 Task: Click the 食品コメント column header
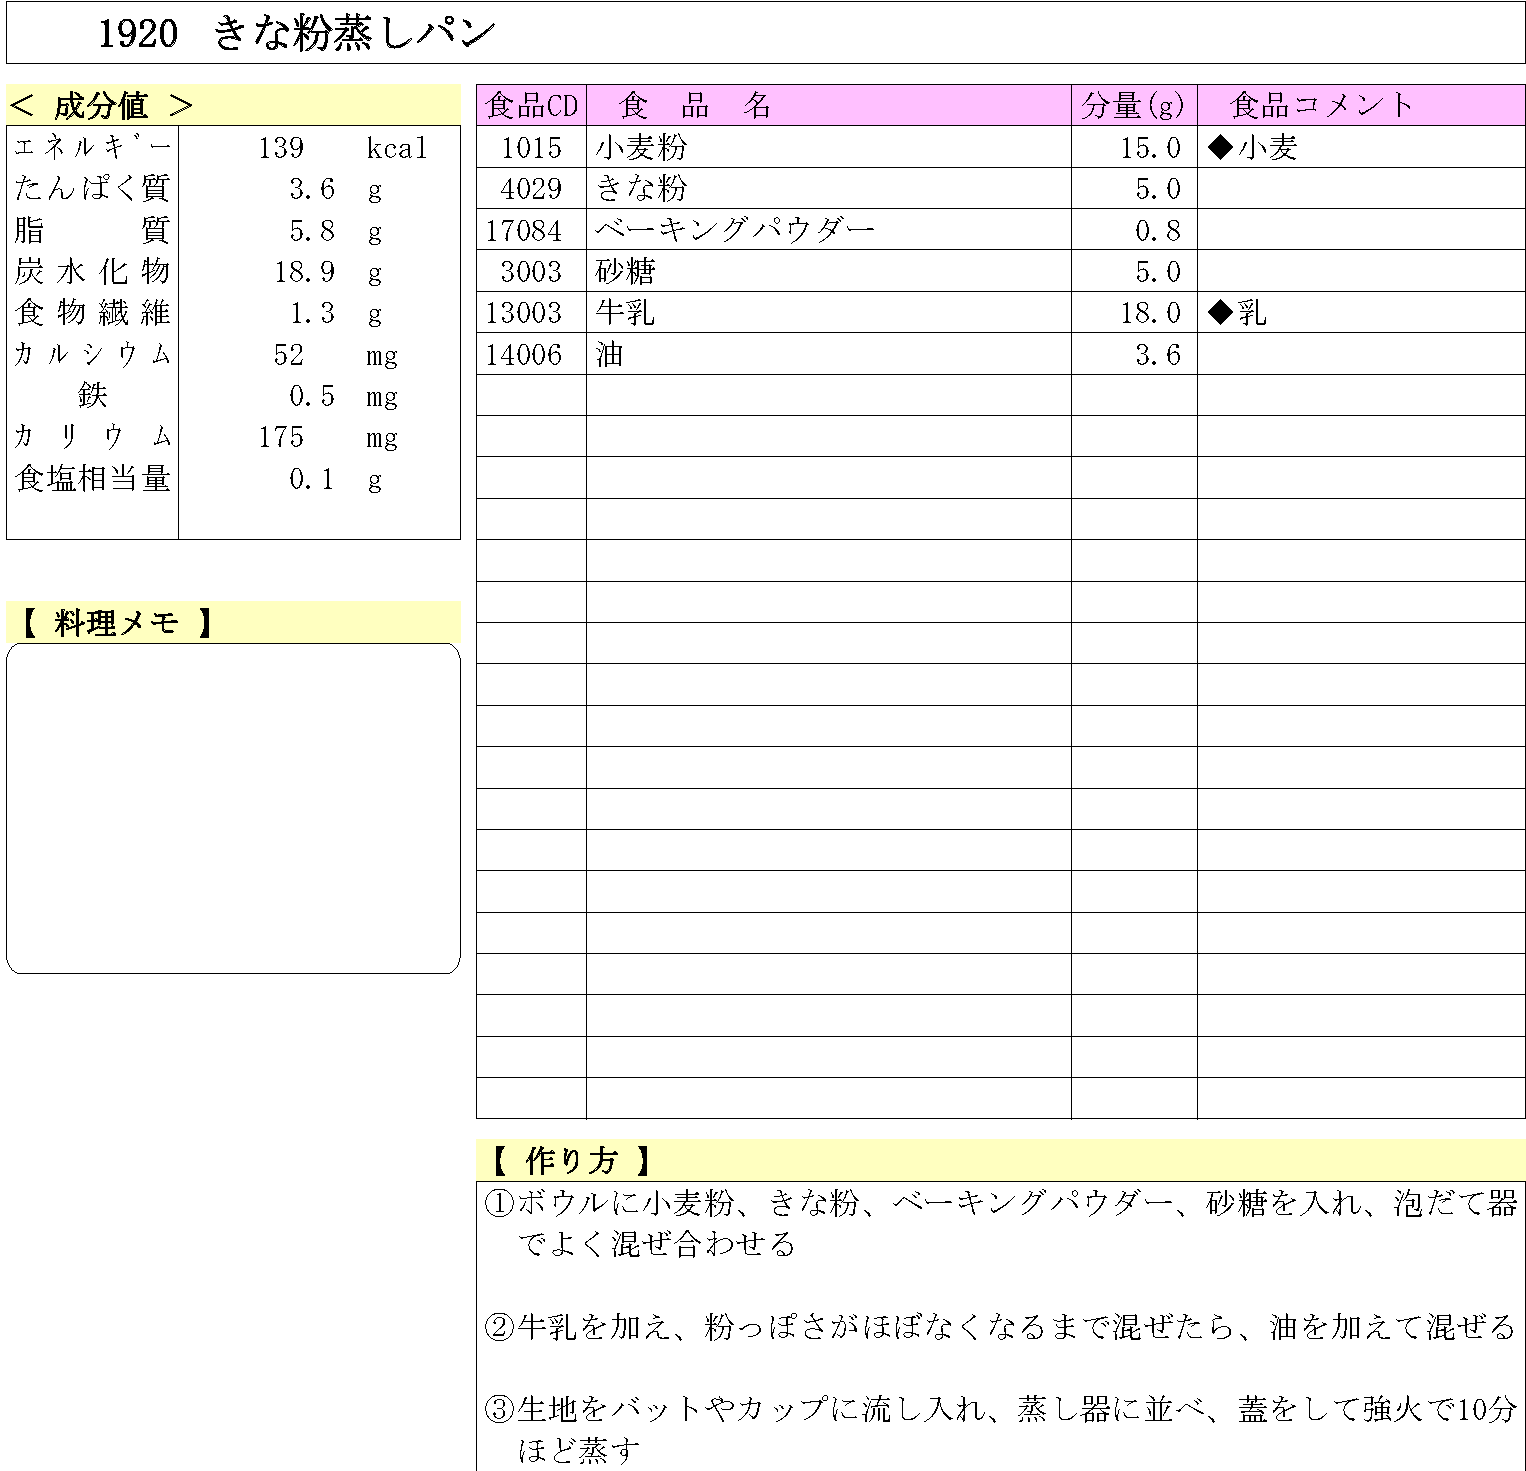1320,105
